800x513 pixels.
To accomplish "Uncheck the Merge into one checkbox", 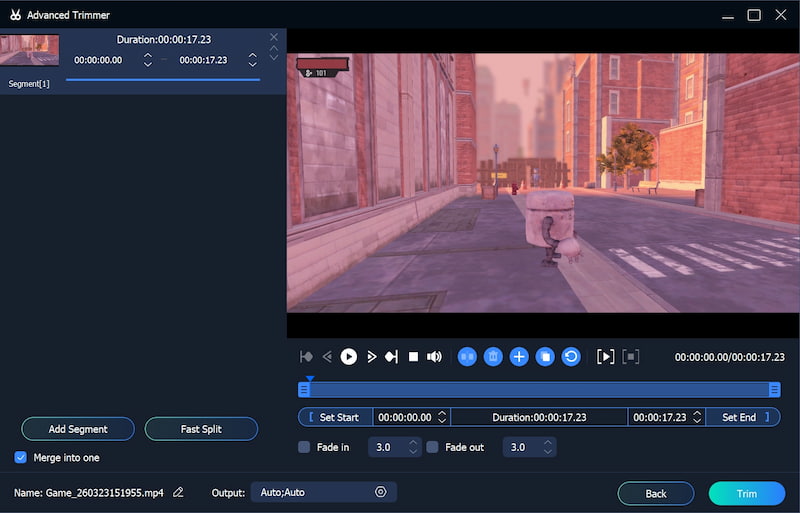I will pyautogui.click(x=21, y=457).
